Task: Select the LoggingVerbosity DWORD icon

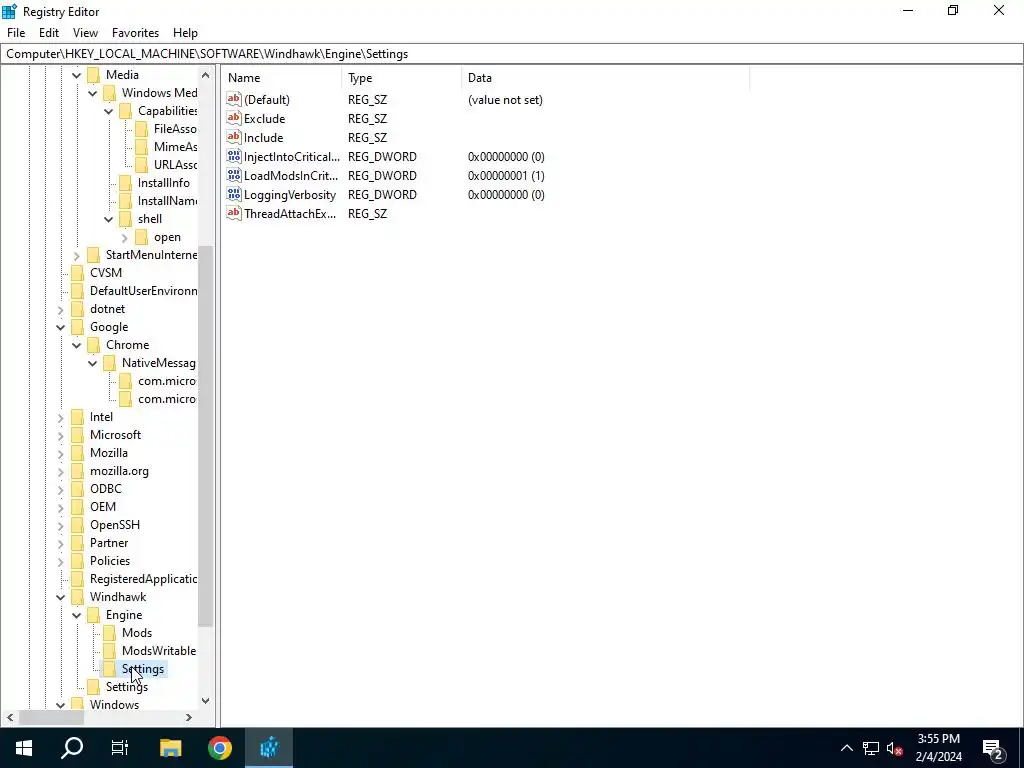Action: coord(234,194)
